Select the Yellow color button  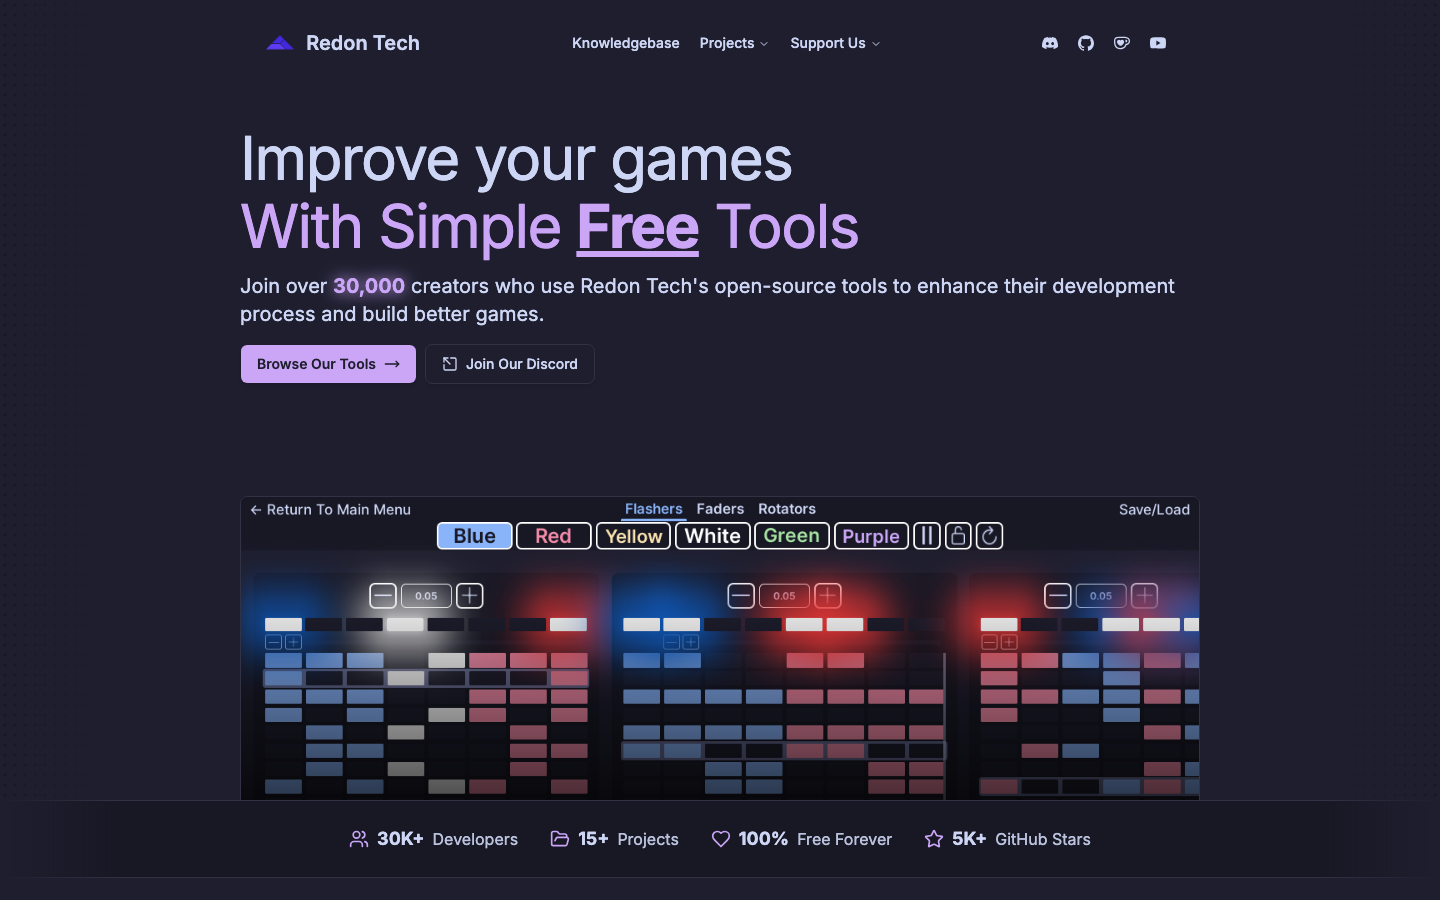634,536
